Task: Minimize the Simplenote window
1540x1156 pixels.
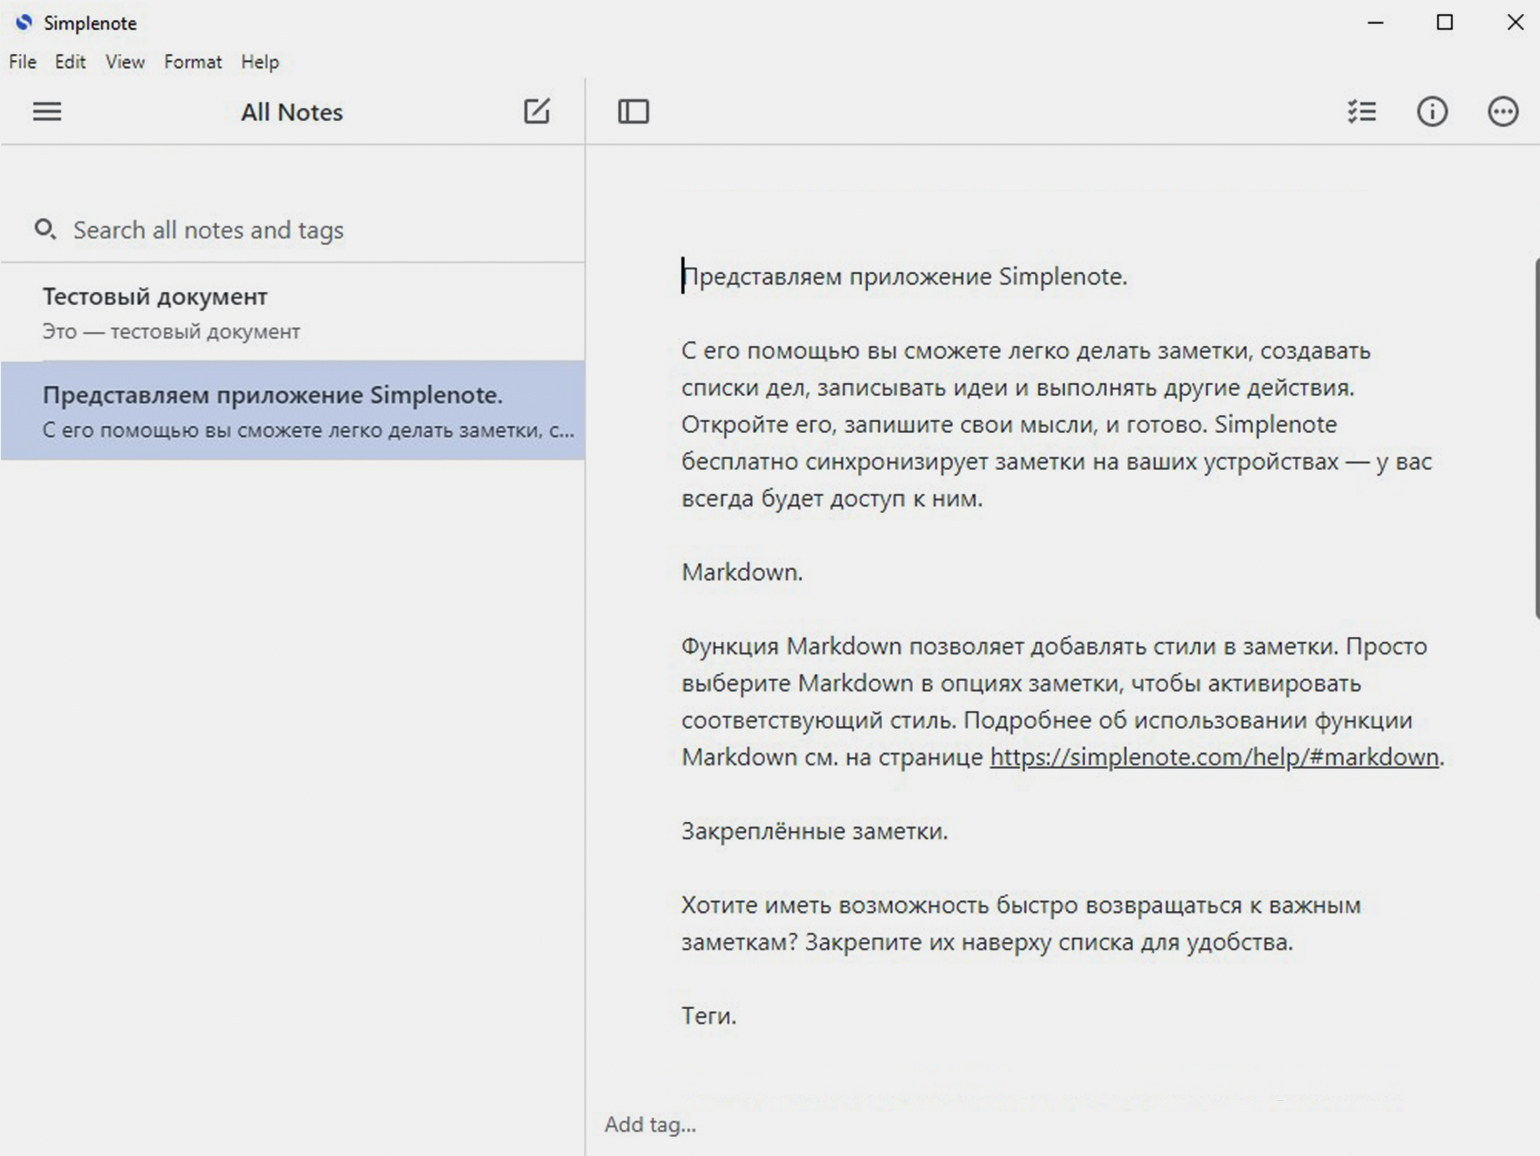Action: [1376, 22]
